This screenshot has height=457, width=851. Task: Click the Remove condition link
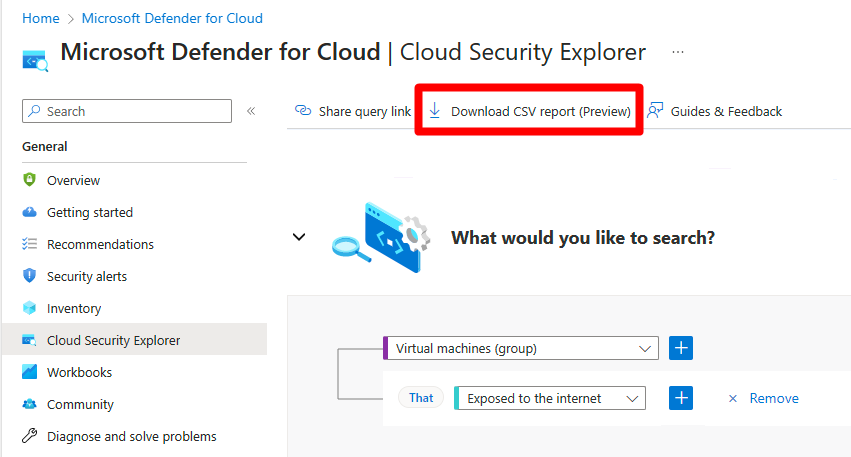(773, 398)
